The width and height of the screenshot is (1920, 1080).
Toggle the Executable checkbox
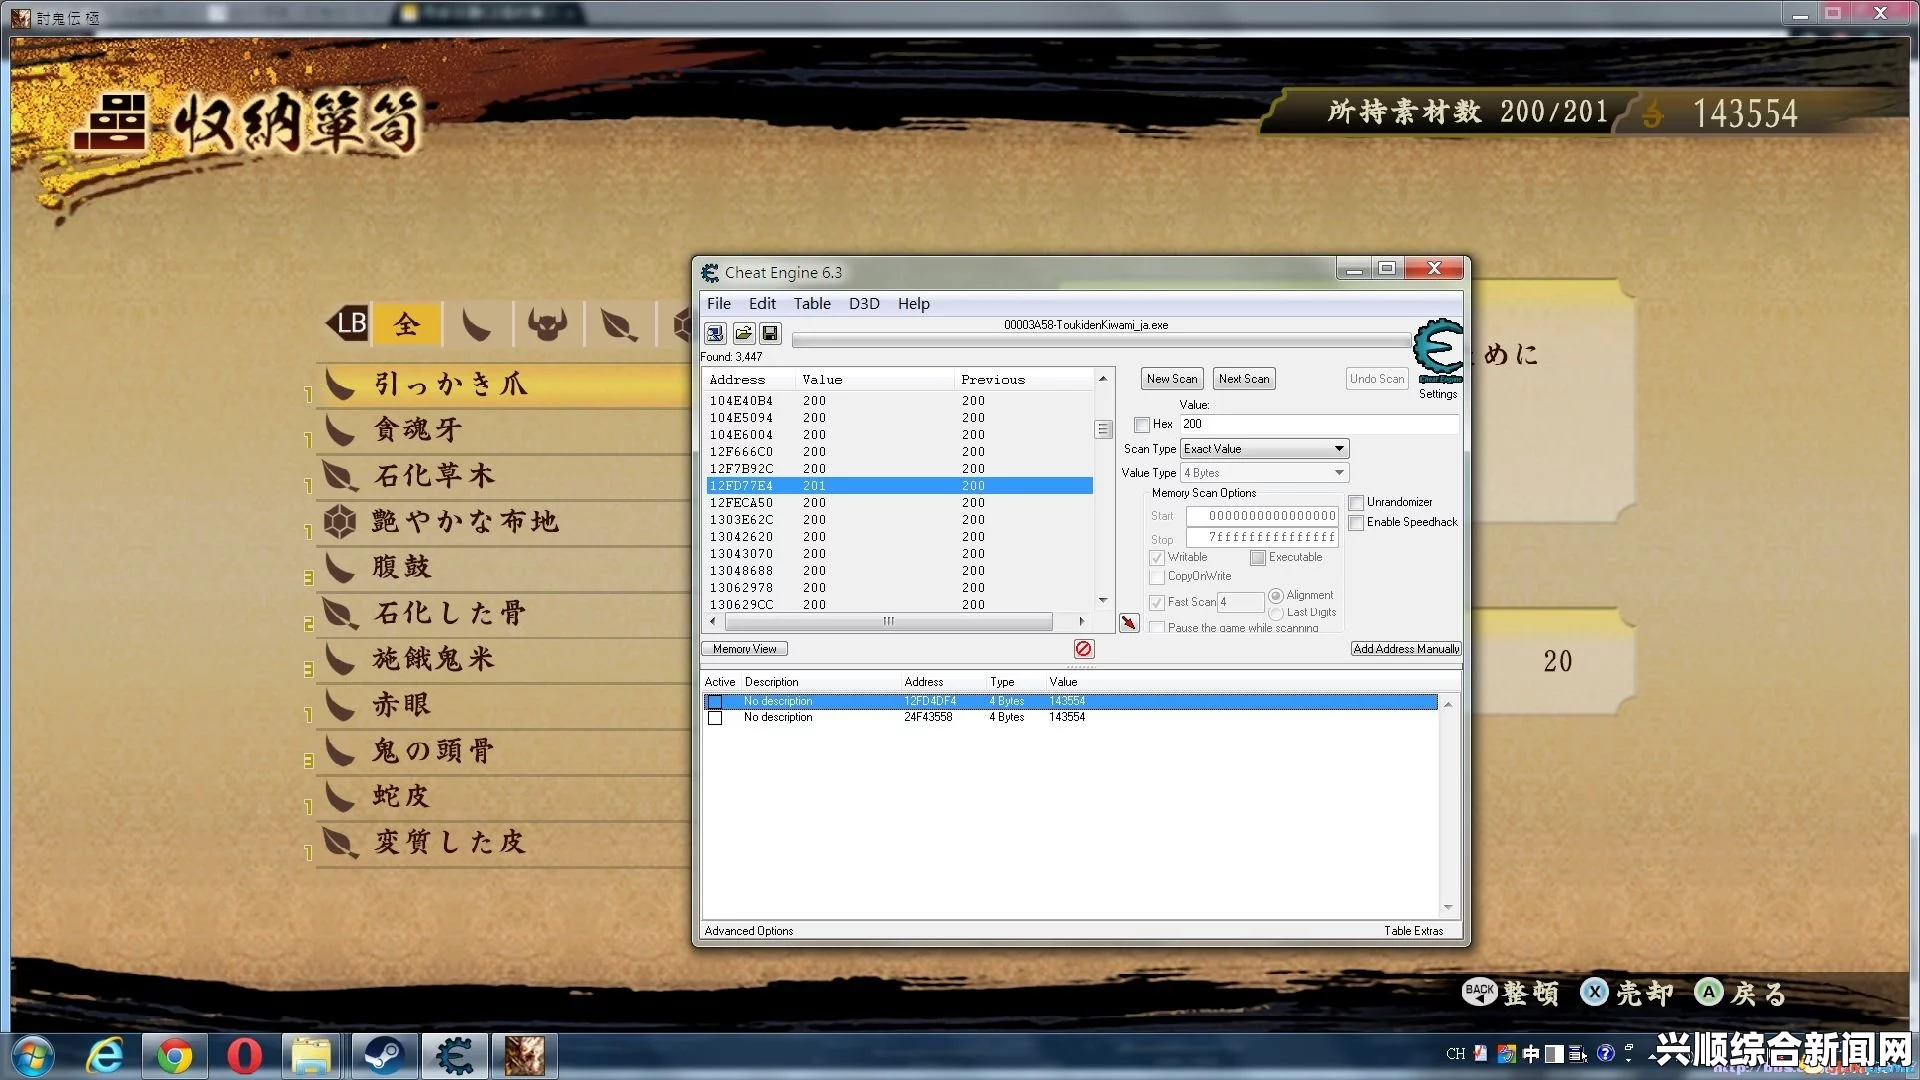tap(1258, 557)
